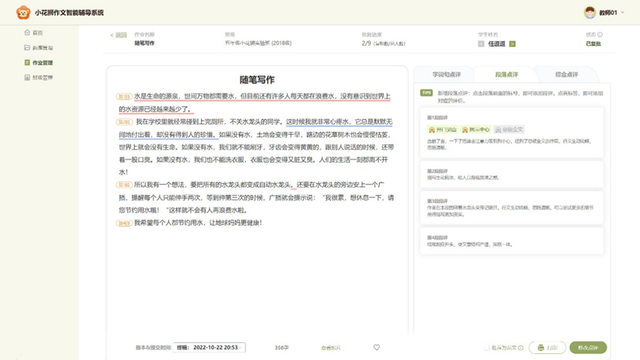The width and height of the screenshot is (640, 360).
Task: Click the essay title 随笔写作
Action: tap(257, 80)
